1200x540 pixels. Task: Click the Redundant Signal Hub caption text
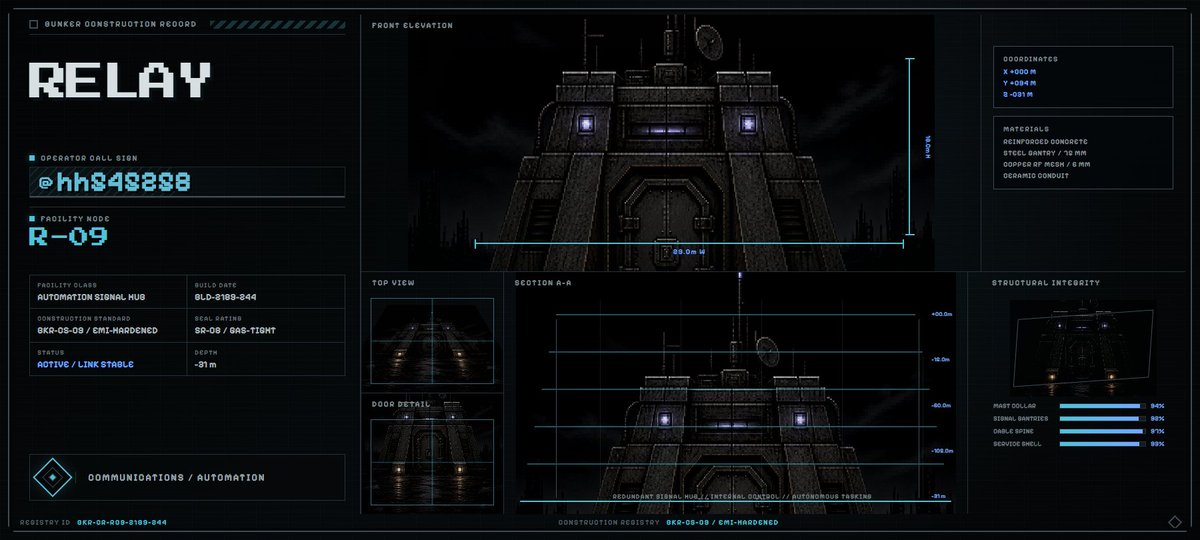click(x=741, y=496)
